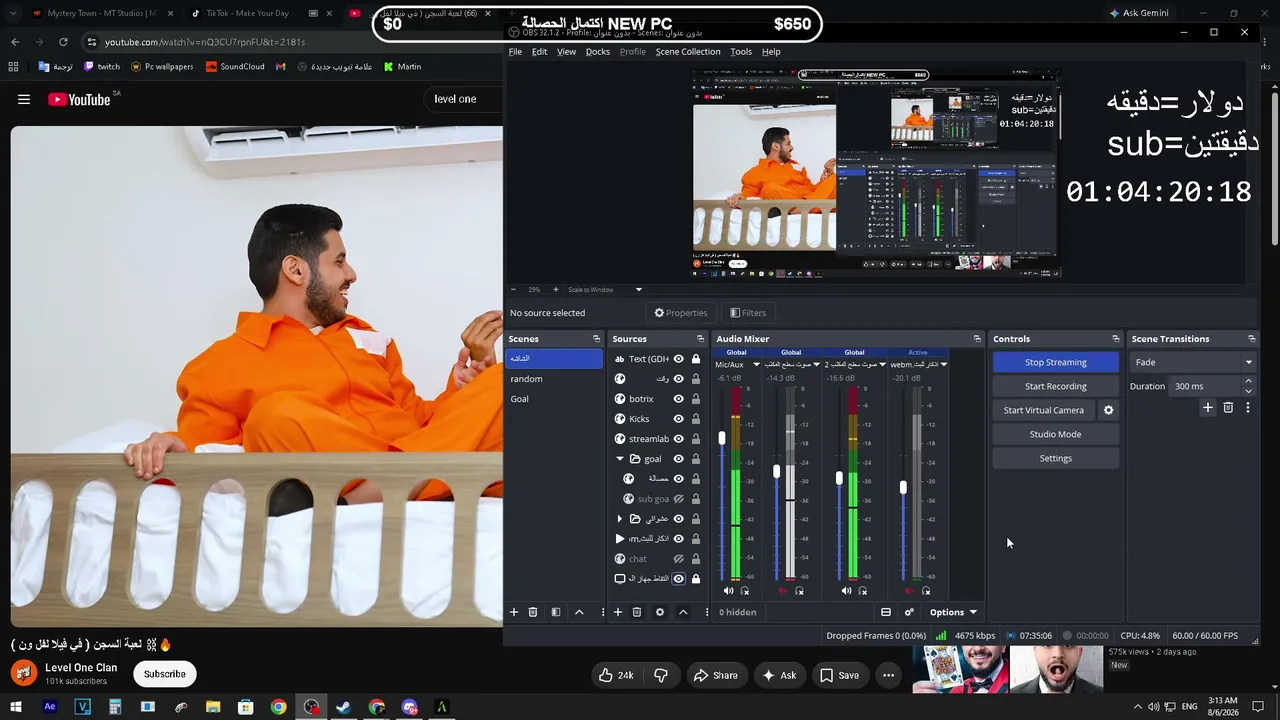
Task: Open Scene Transitions three-dot menu
Action: point(1248,408)
